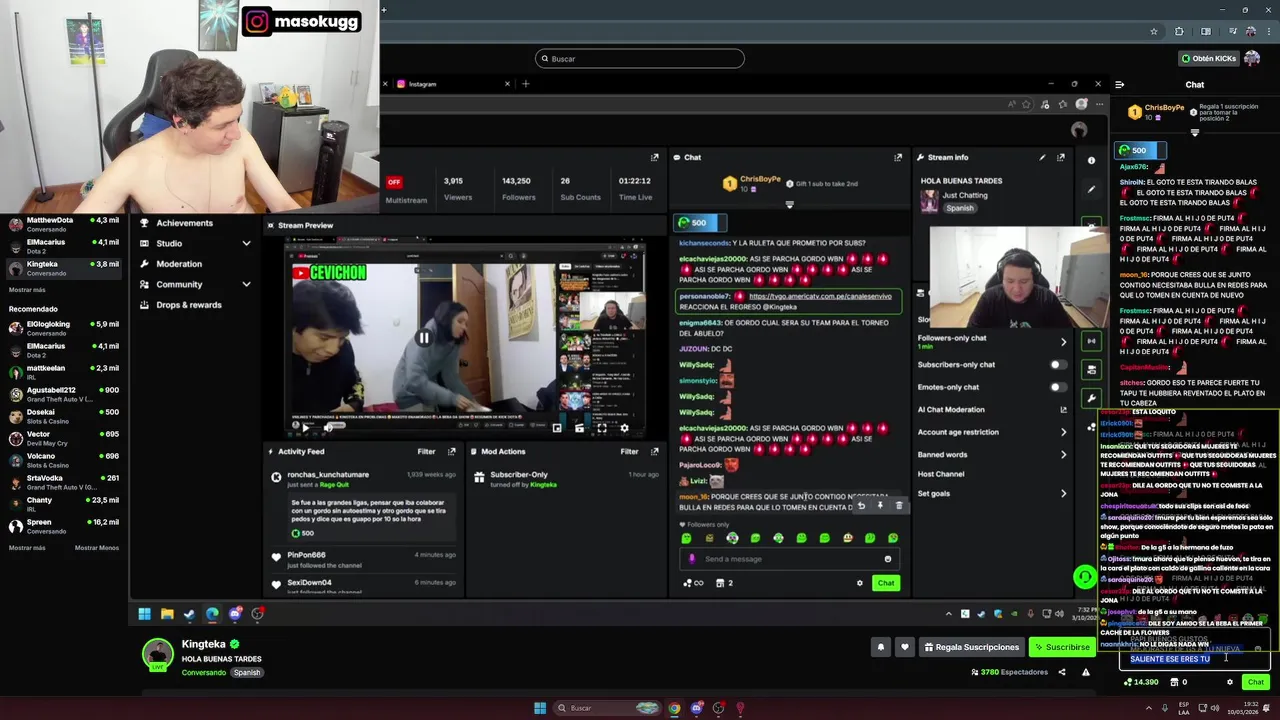Pin the hovered moon_16 chat message

tap(880, 506)
